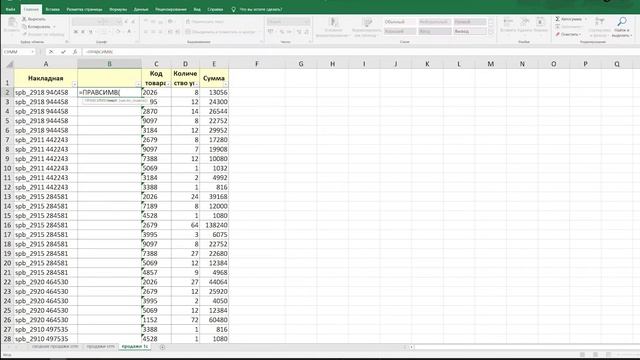Viewport: 640px width, 360px height.
Task: Toggle Italic formatting in the Font group
Action: point(83,32)
